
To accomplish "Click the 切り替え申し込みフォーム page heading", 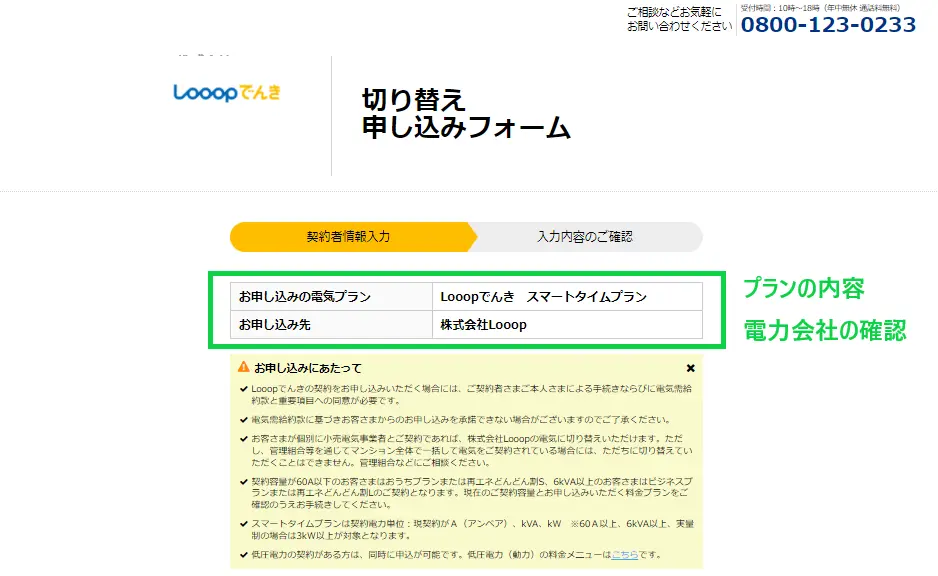I will click(x=466, y=114).
